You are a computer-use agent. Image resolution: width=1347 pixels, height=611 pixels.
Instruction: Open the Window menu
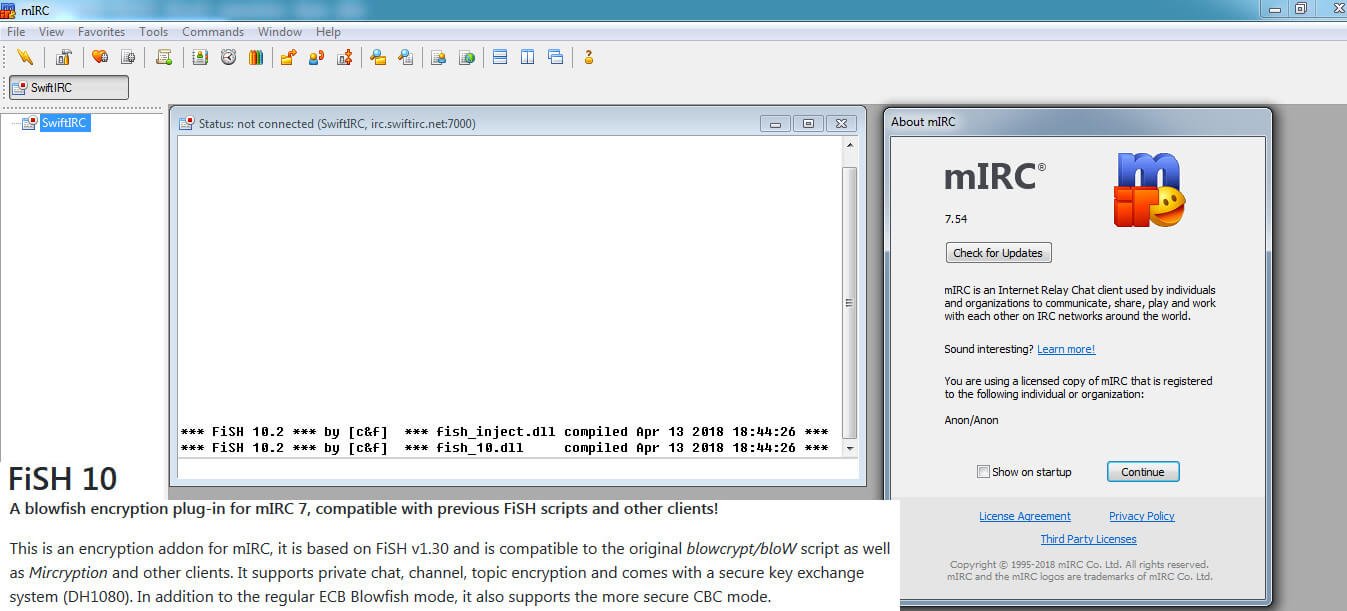coord(280,32)
